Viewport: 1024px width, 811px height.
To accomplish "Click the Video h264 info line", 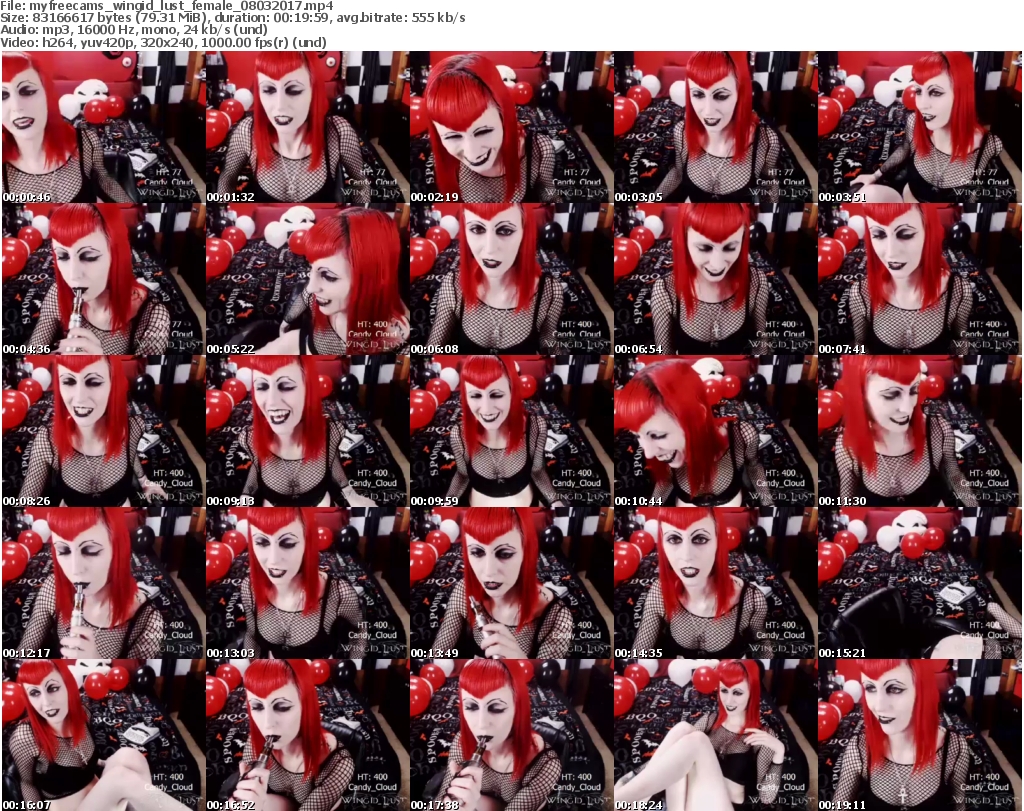I will click(163, 42).
